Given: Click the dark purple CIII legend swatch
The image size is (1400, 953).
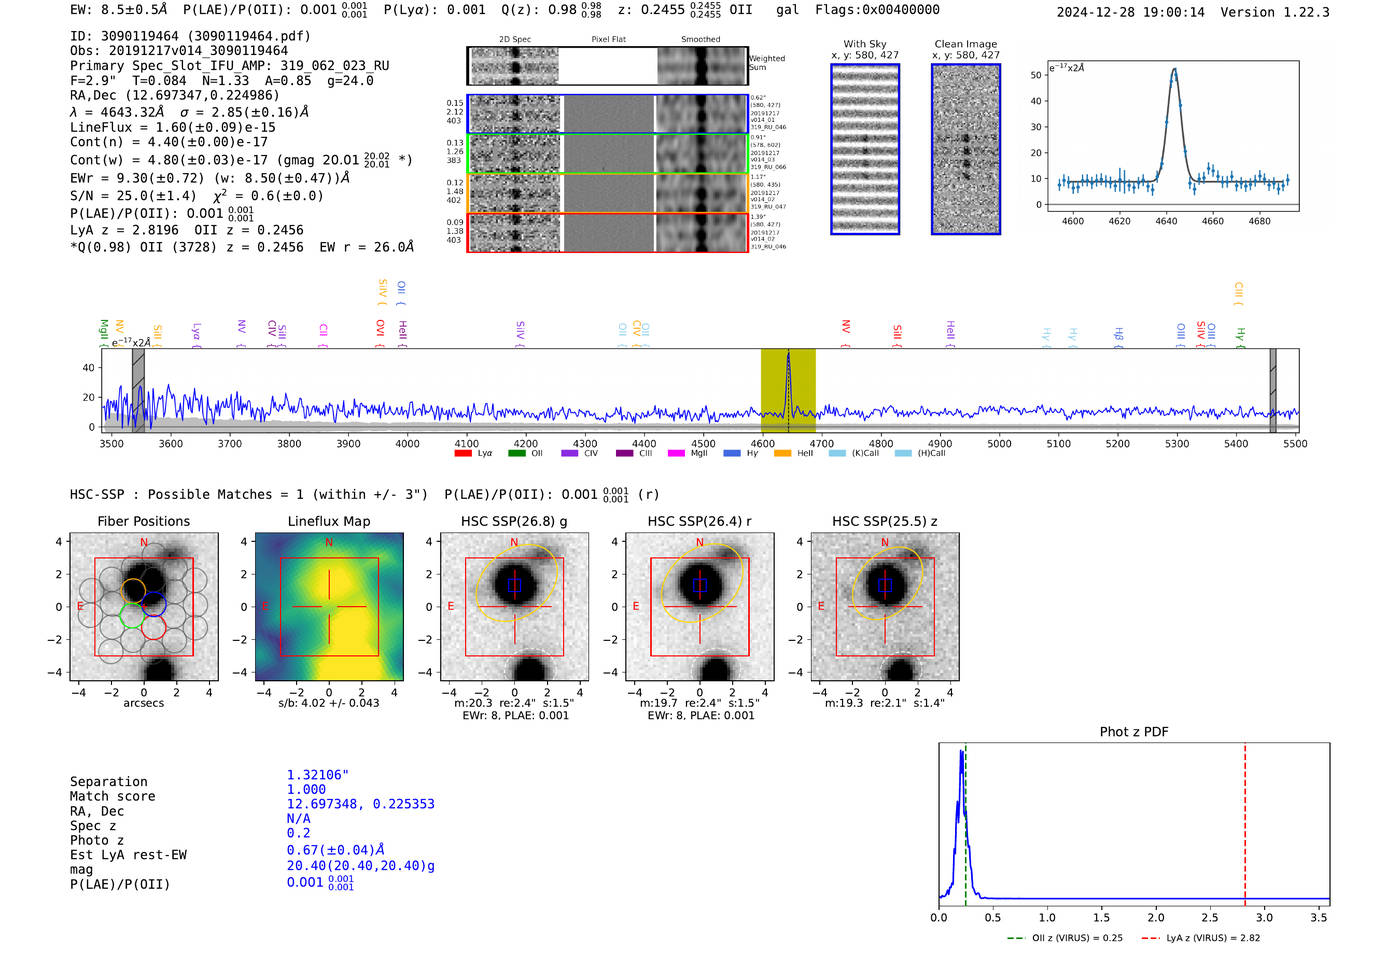Looking at the screenshot, I should [624, 453].
